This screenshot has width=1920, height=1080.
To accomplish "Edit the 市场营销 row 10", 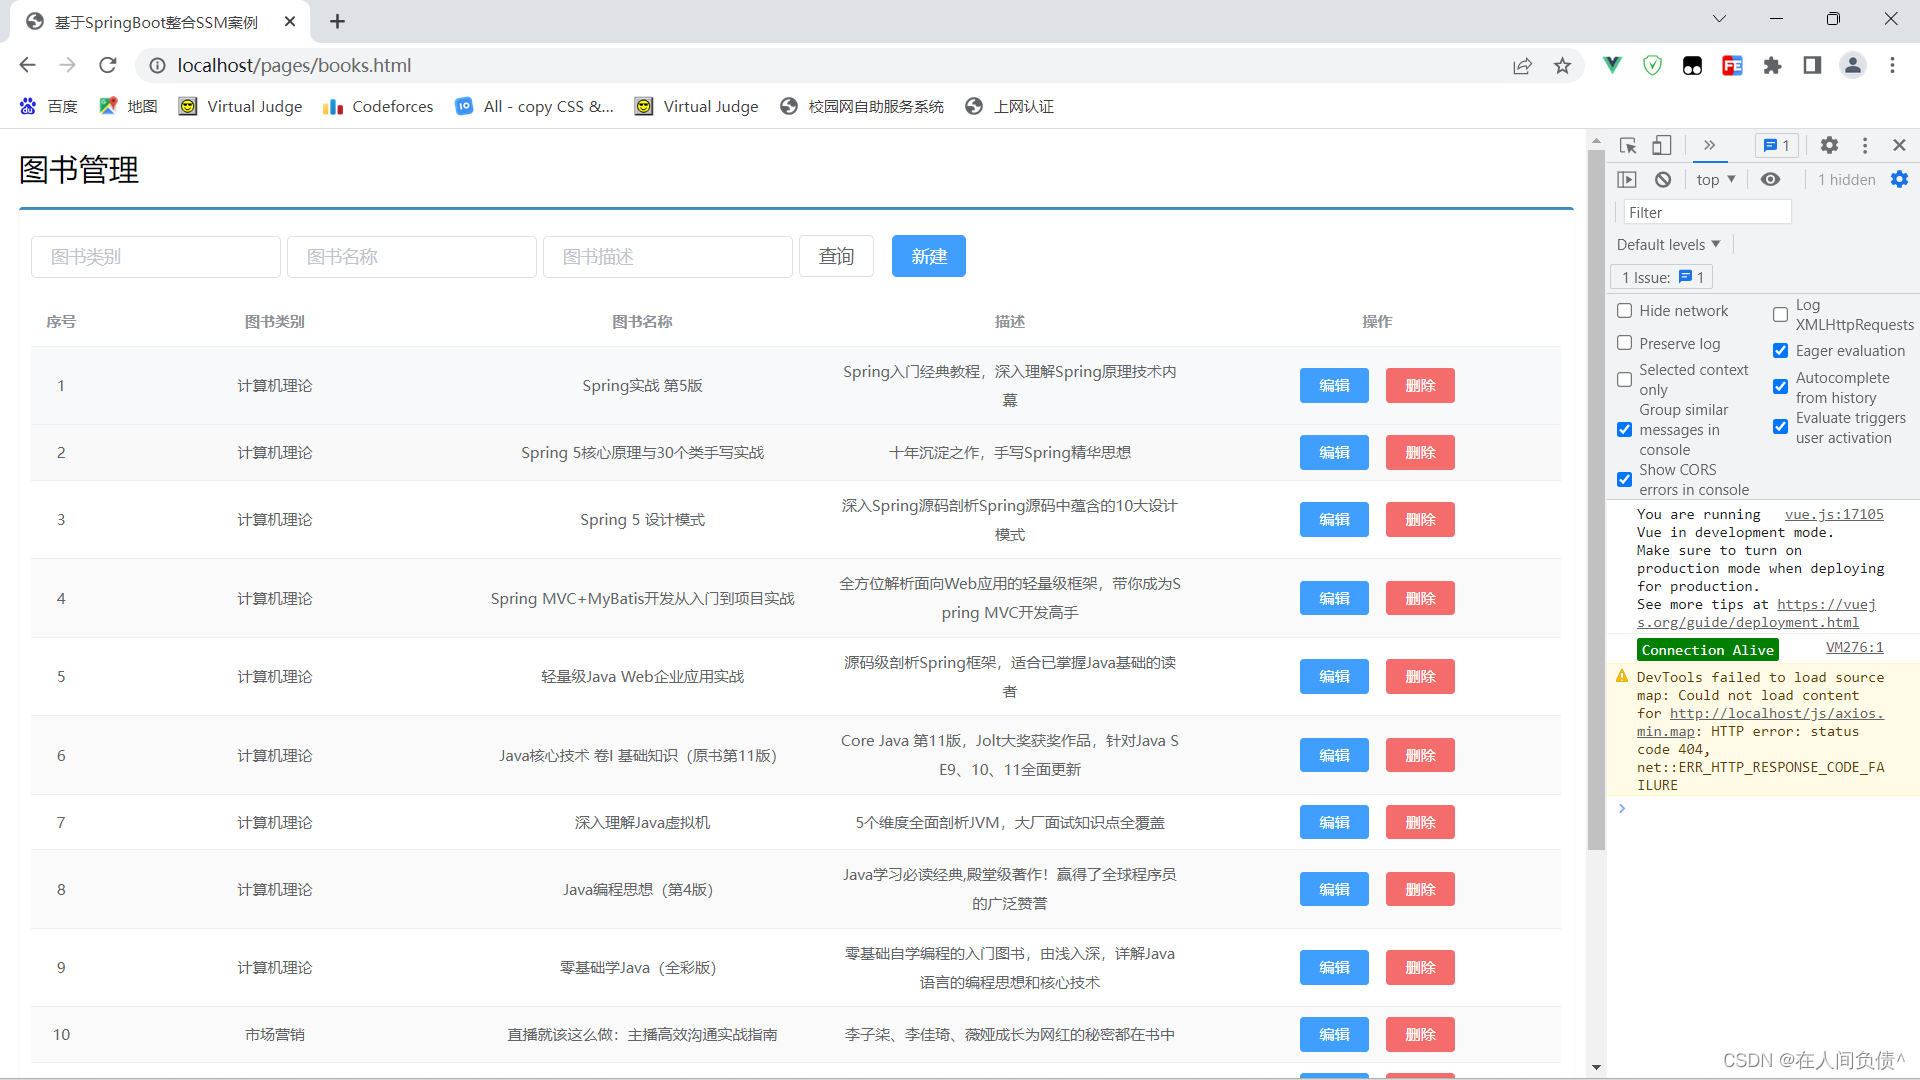I will pos(1334,1035).
